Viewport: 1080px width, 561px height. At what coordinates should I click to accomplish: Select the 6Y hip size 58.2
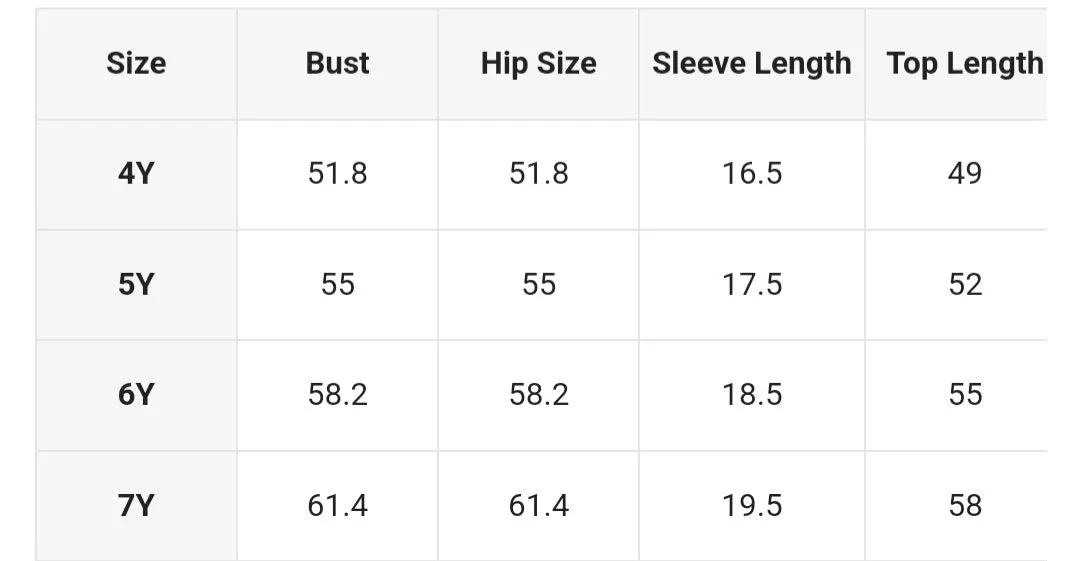click(539, 395)
